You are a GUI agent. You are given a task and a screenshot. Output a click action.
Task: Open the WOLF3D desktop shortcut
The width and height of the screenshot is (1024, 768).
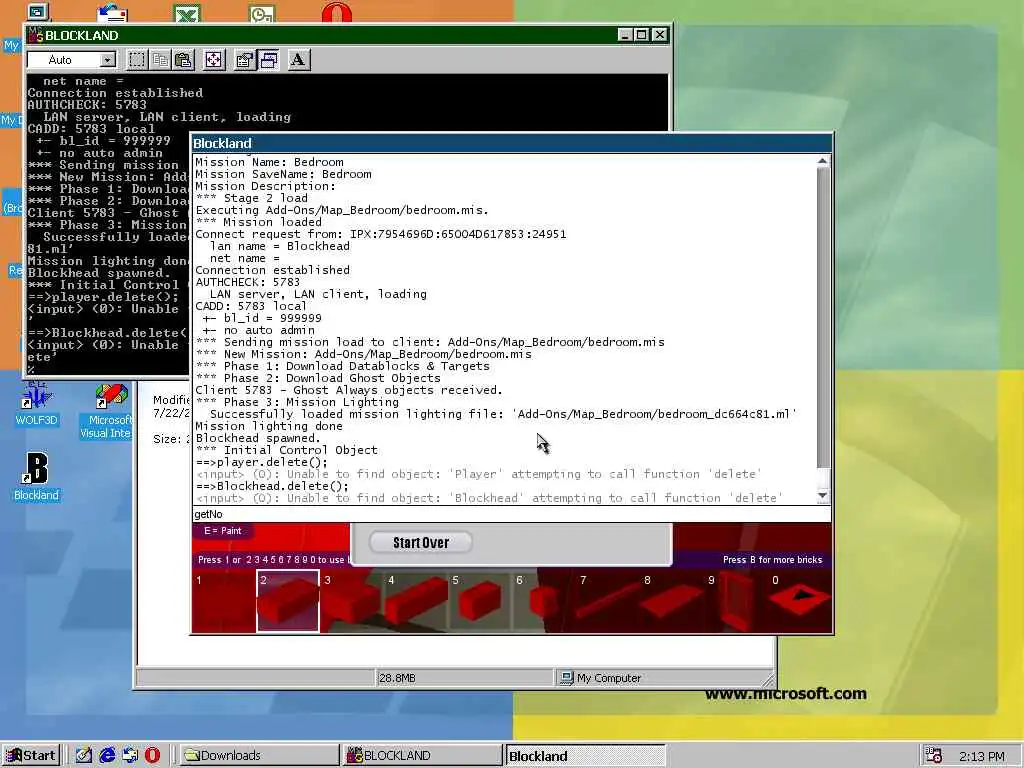[x=37, y=403]
